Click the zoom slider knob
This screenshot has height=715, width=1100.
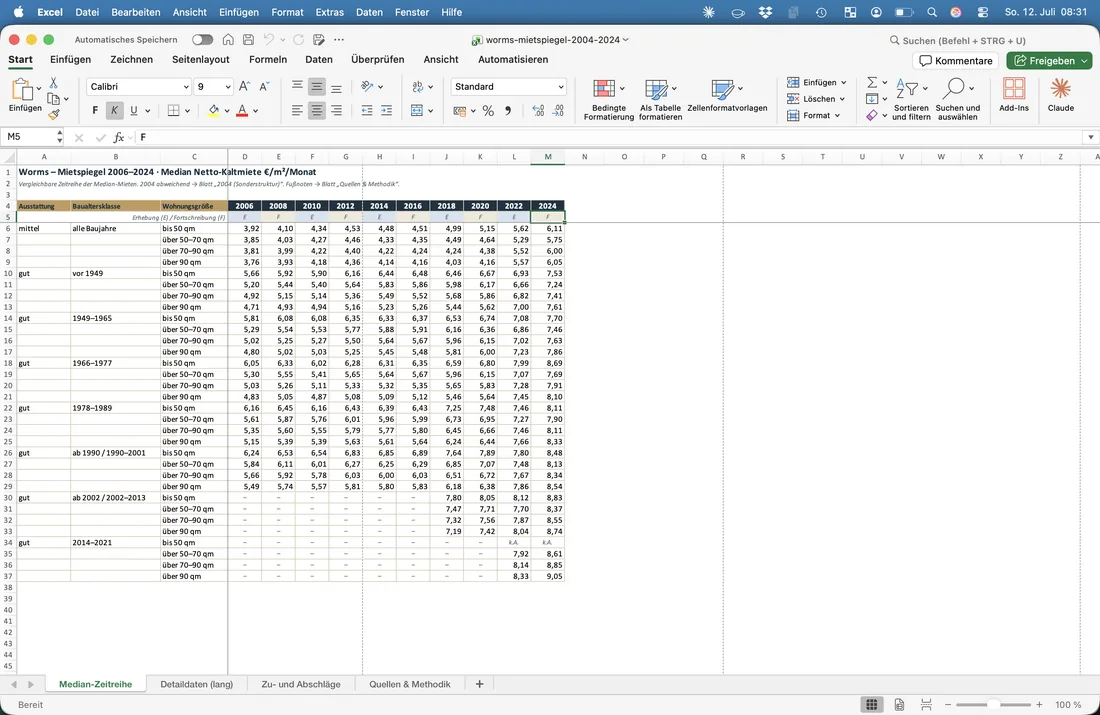point(993,704)
